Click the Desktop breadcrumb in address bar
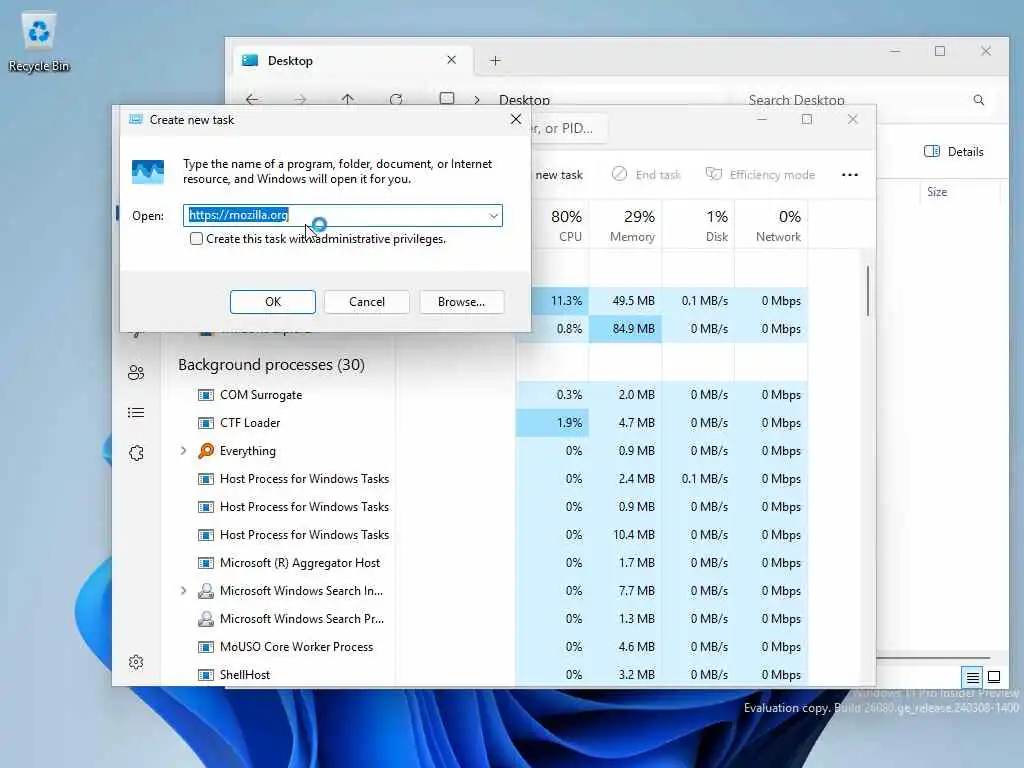Screen dimensions: 1024x768 point(524,100)
